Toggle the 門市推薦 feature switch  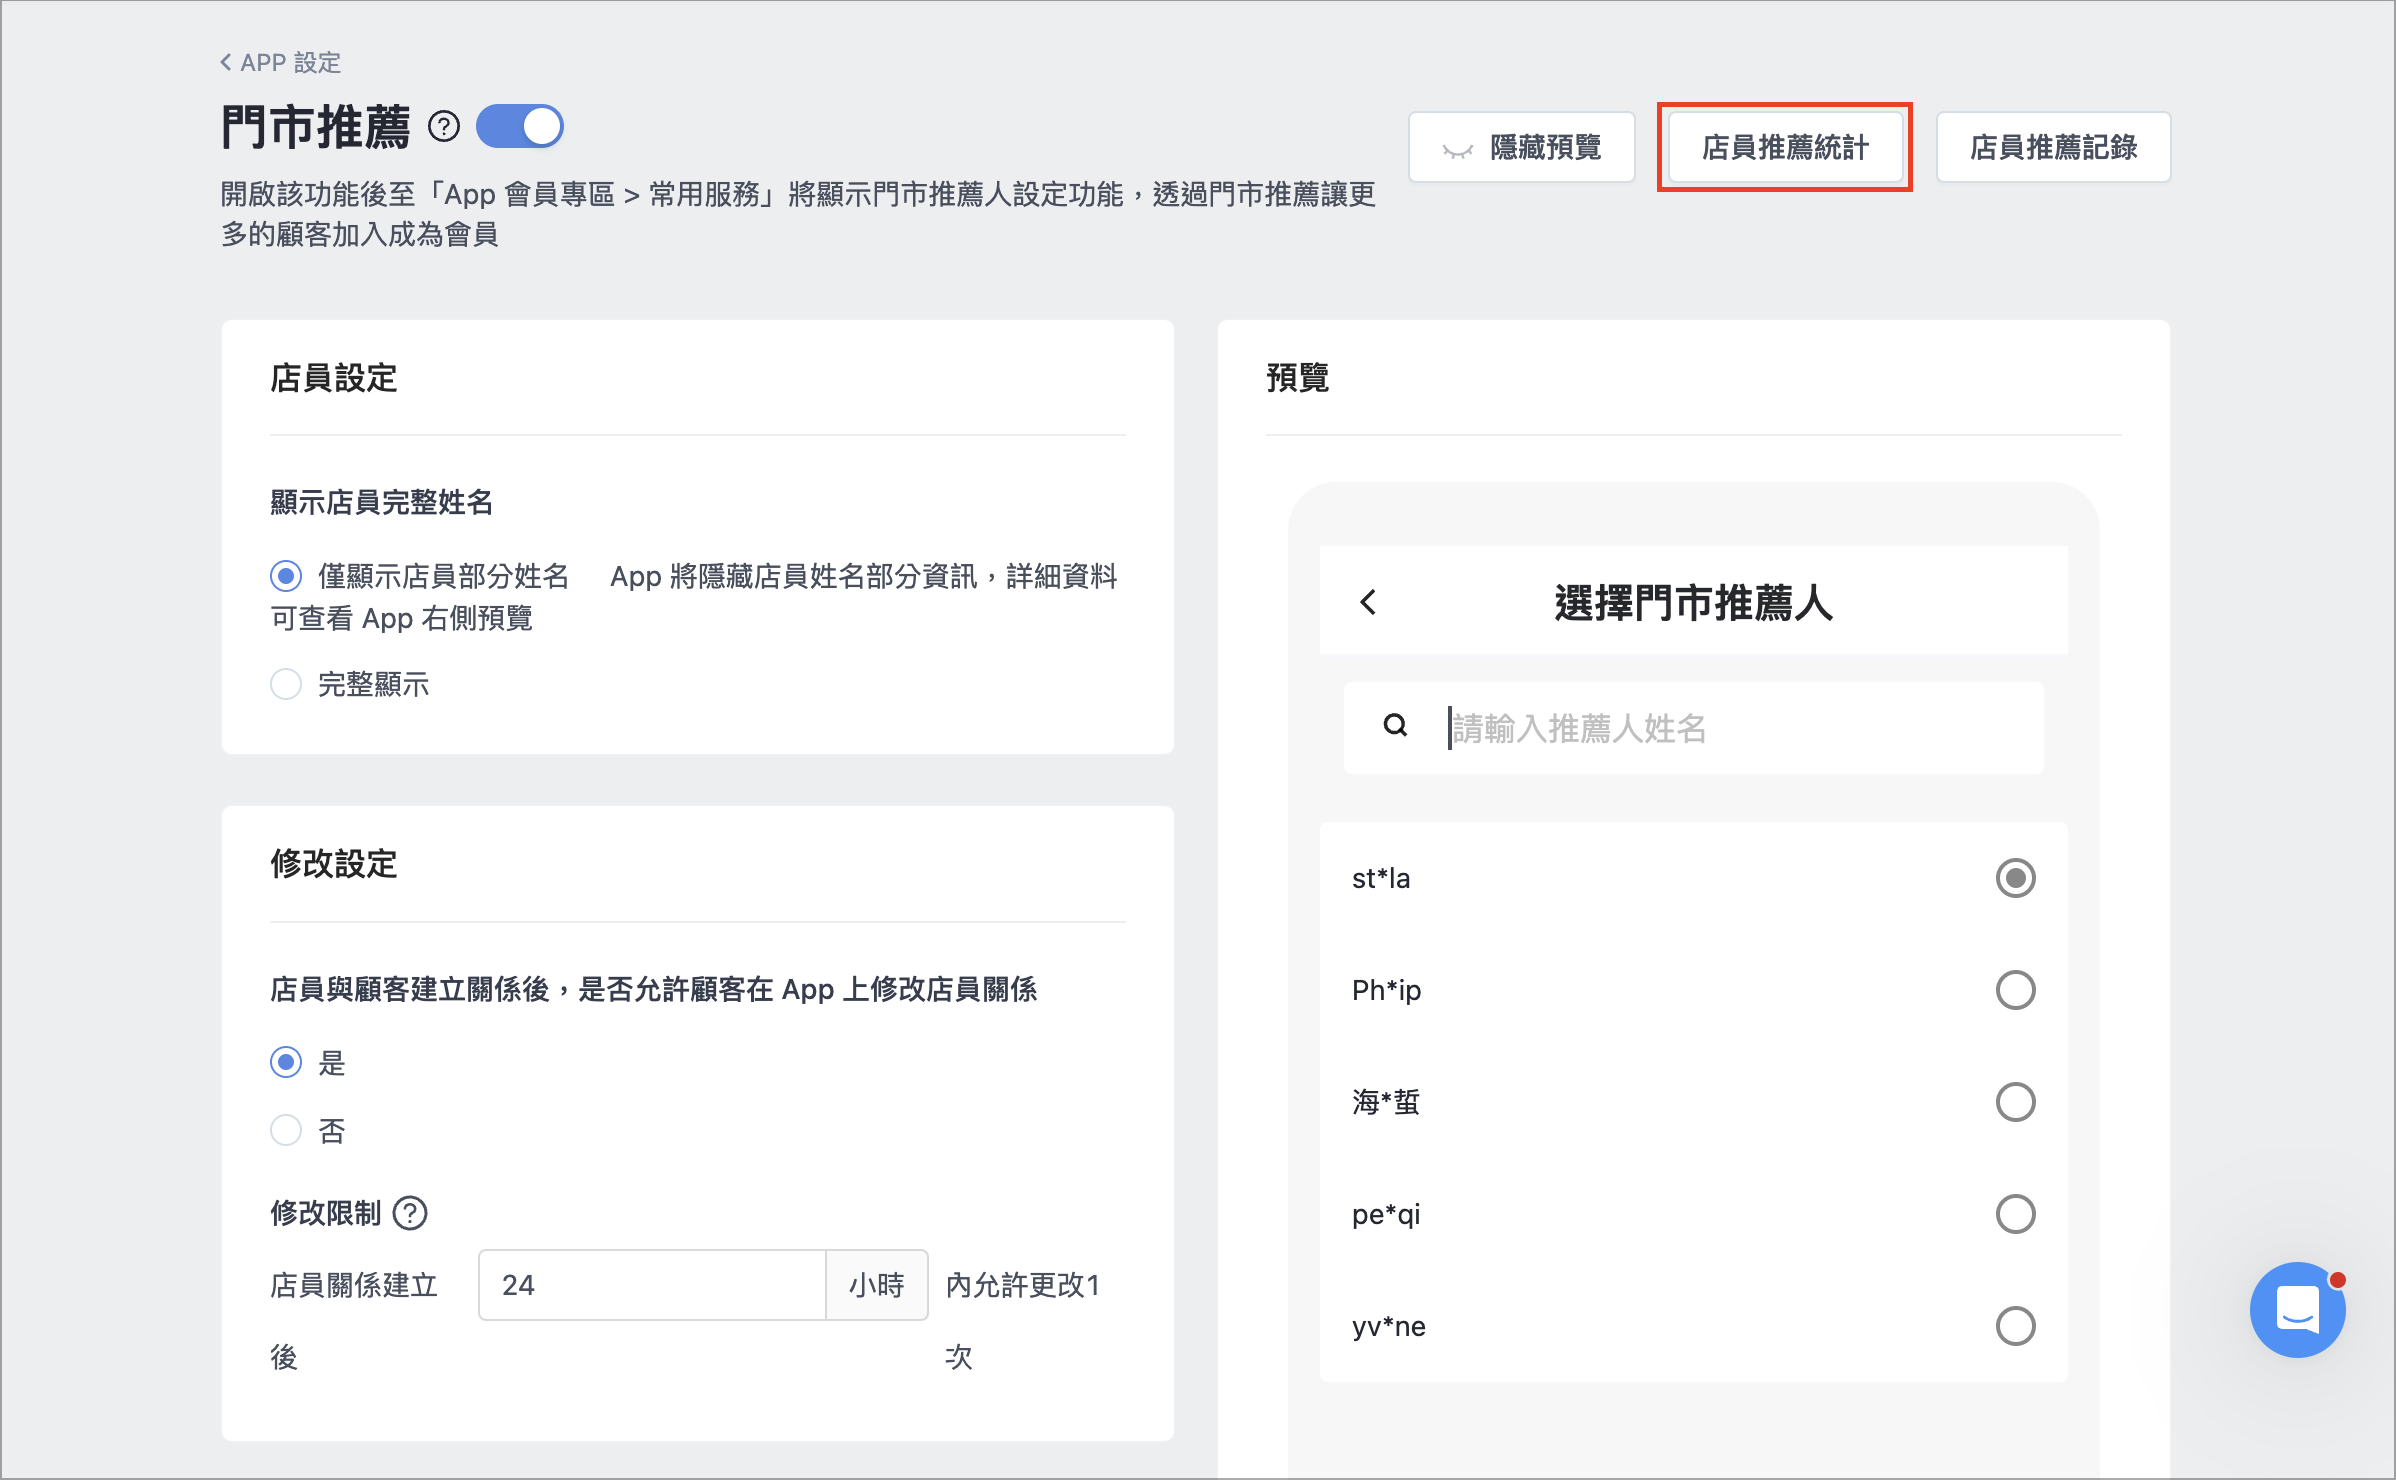pos(519,127)
